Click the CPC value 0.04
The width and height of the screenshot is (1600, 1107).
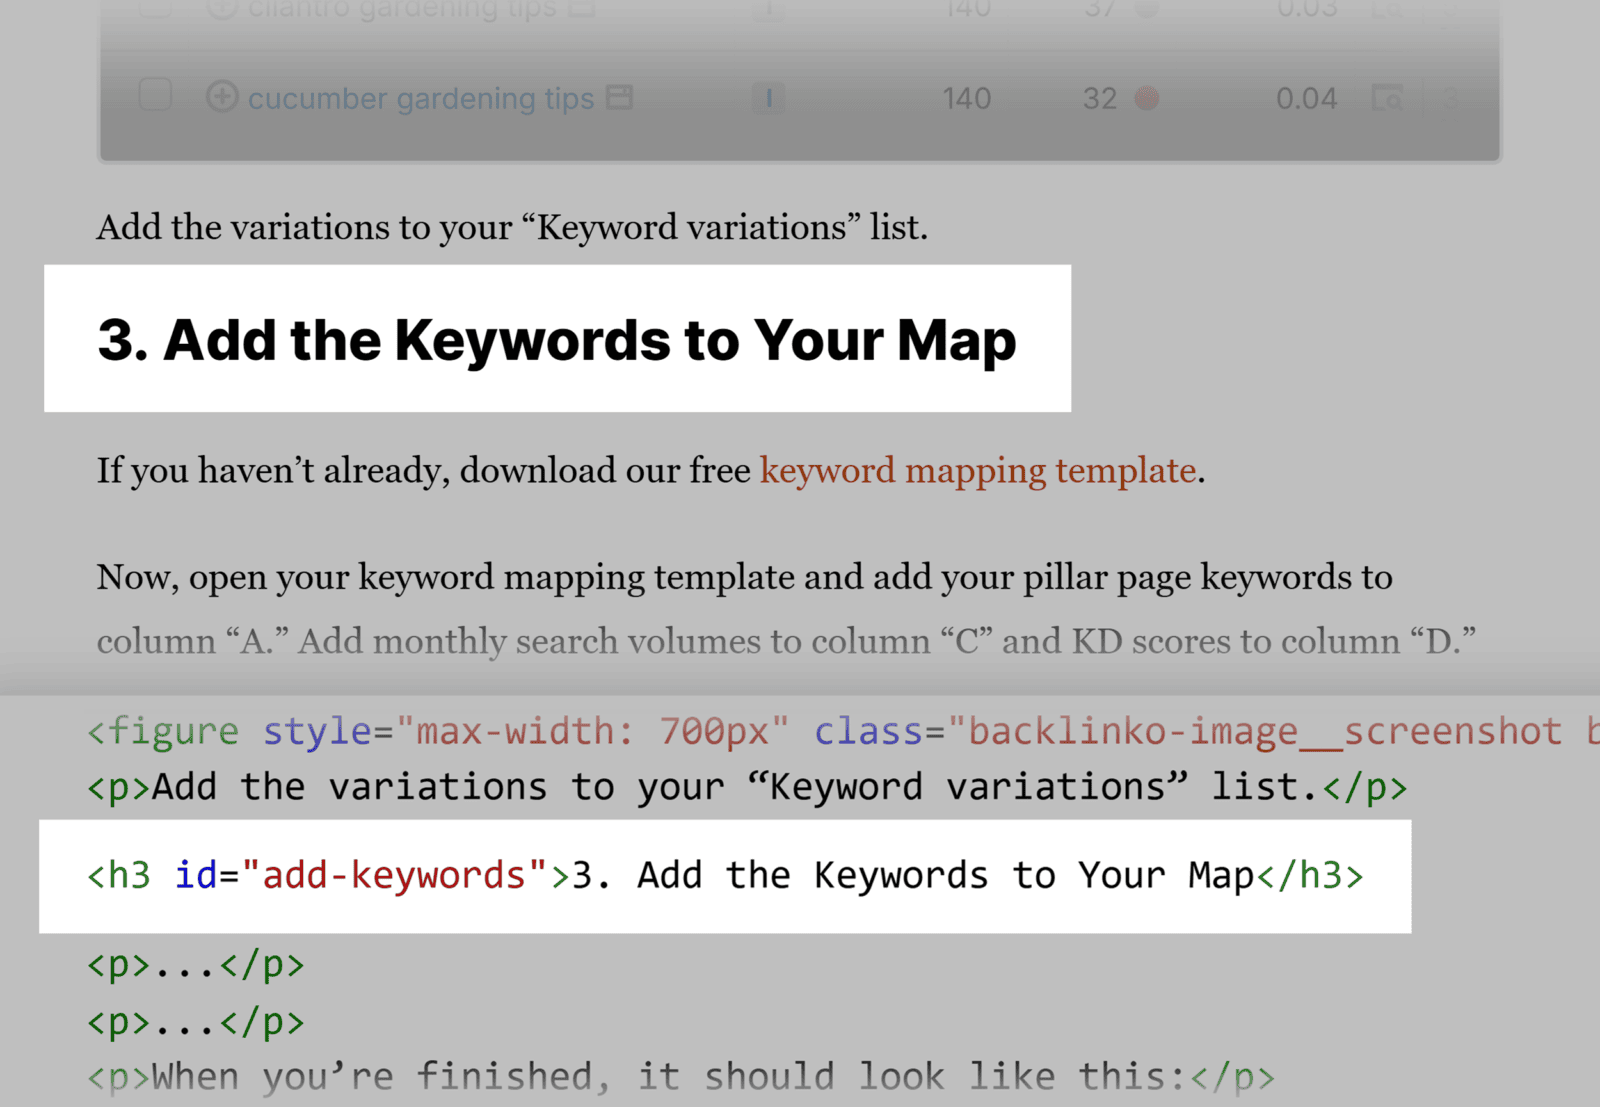coord(1307,98)
